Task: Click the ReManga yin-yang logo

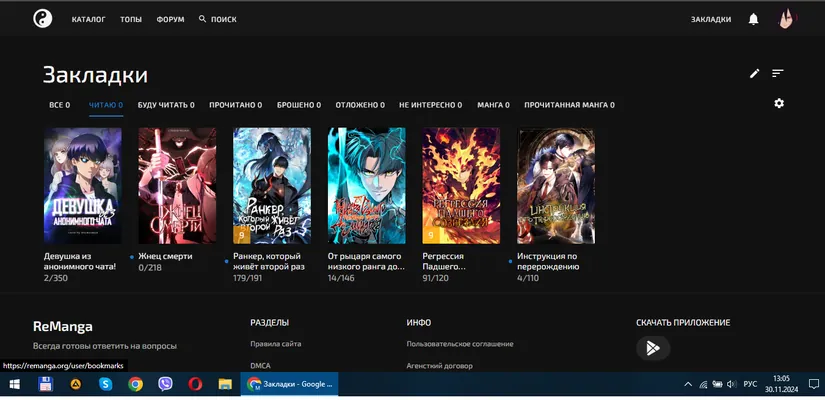Action: click(x=43, y=19)
